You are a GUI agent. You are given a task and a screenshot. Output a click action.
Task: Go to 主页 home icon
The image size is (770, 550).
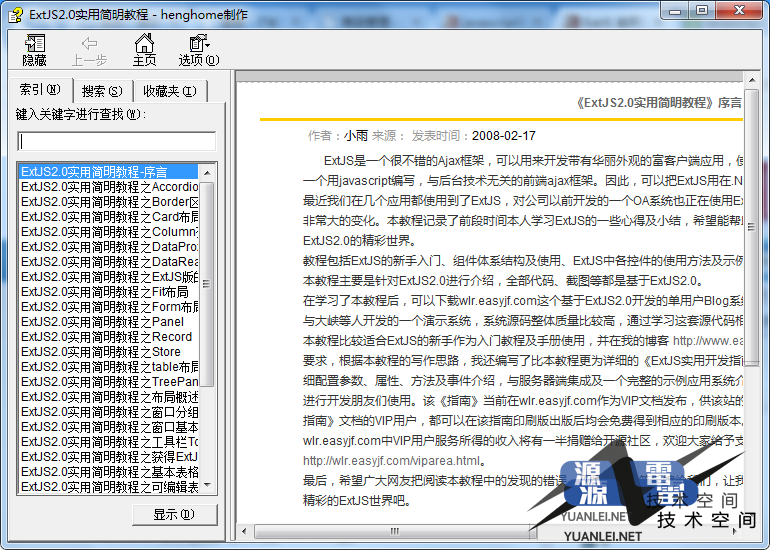144,50
